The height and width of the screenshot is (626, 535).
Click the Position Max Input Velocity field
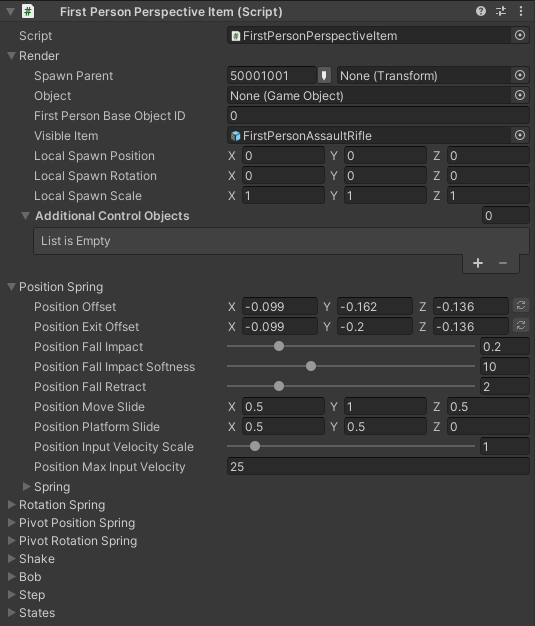click(x=378, y=466)
